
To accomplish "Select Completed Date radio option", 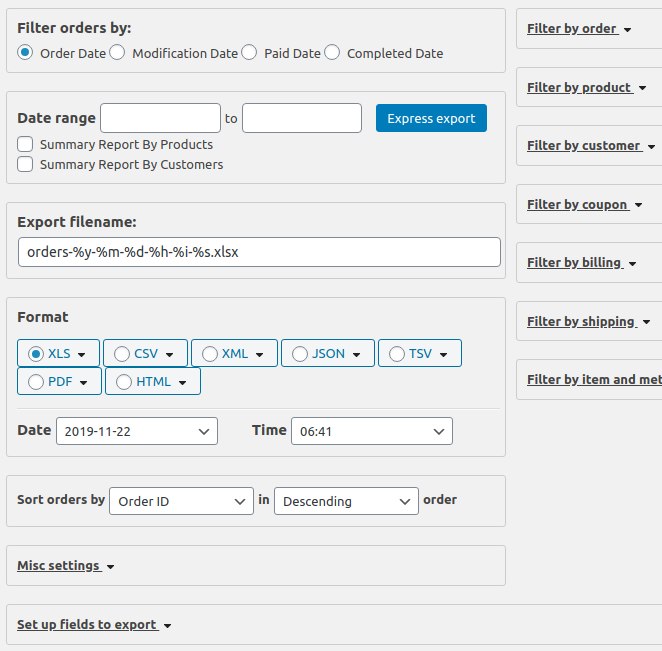I will (x=332, y=53).
